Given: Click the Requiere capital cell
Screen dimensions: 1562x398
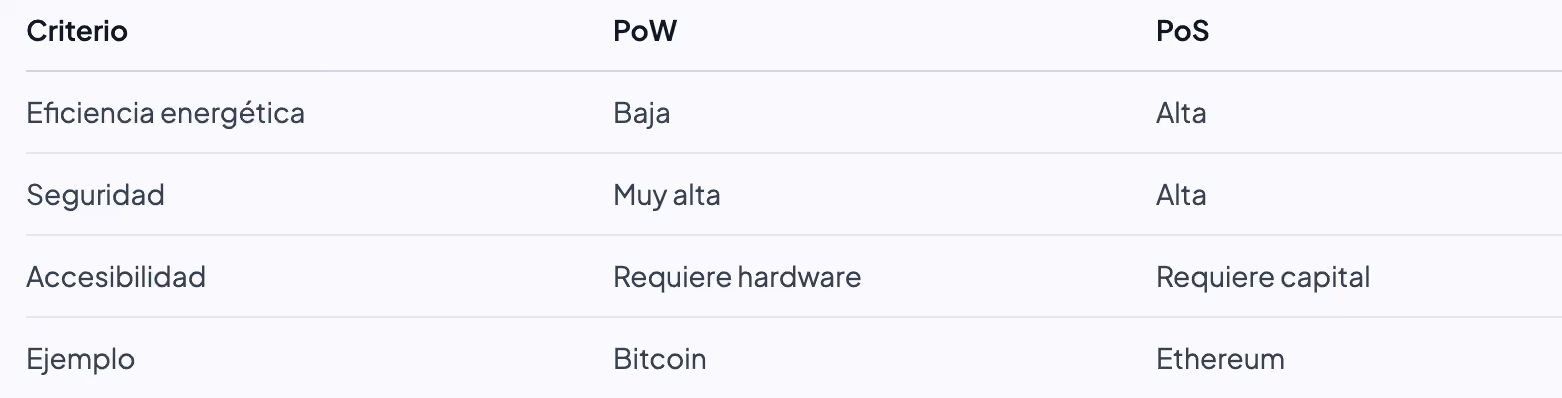Looking at the screenshot, I should 1263,277.
